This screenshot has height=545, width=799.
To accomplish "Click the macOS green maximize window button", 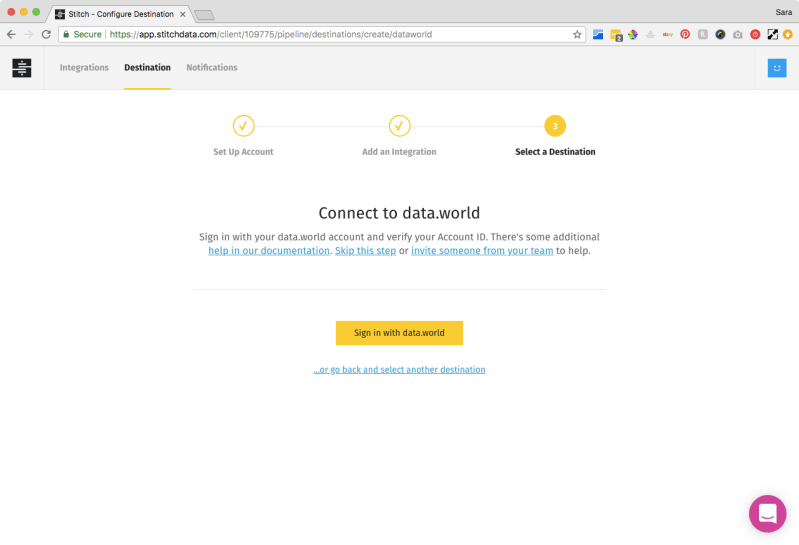I will pyautogui.click(x=36, y=12).
